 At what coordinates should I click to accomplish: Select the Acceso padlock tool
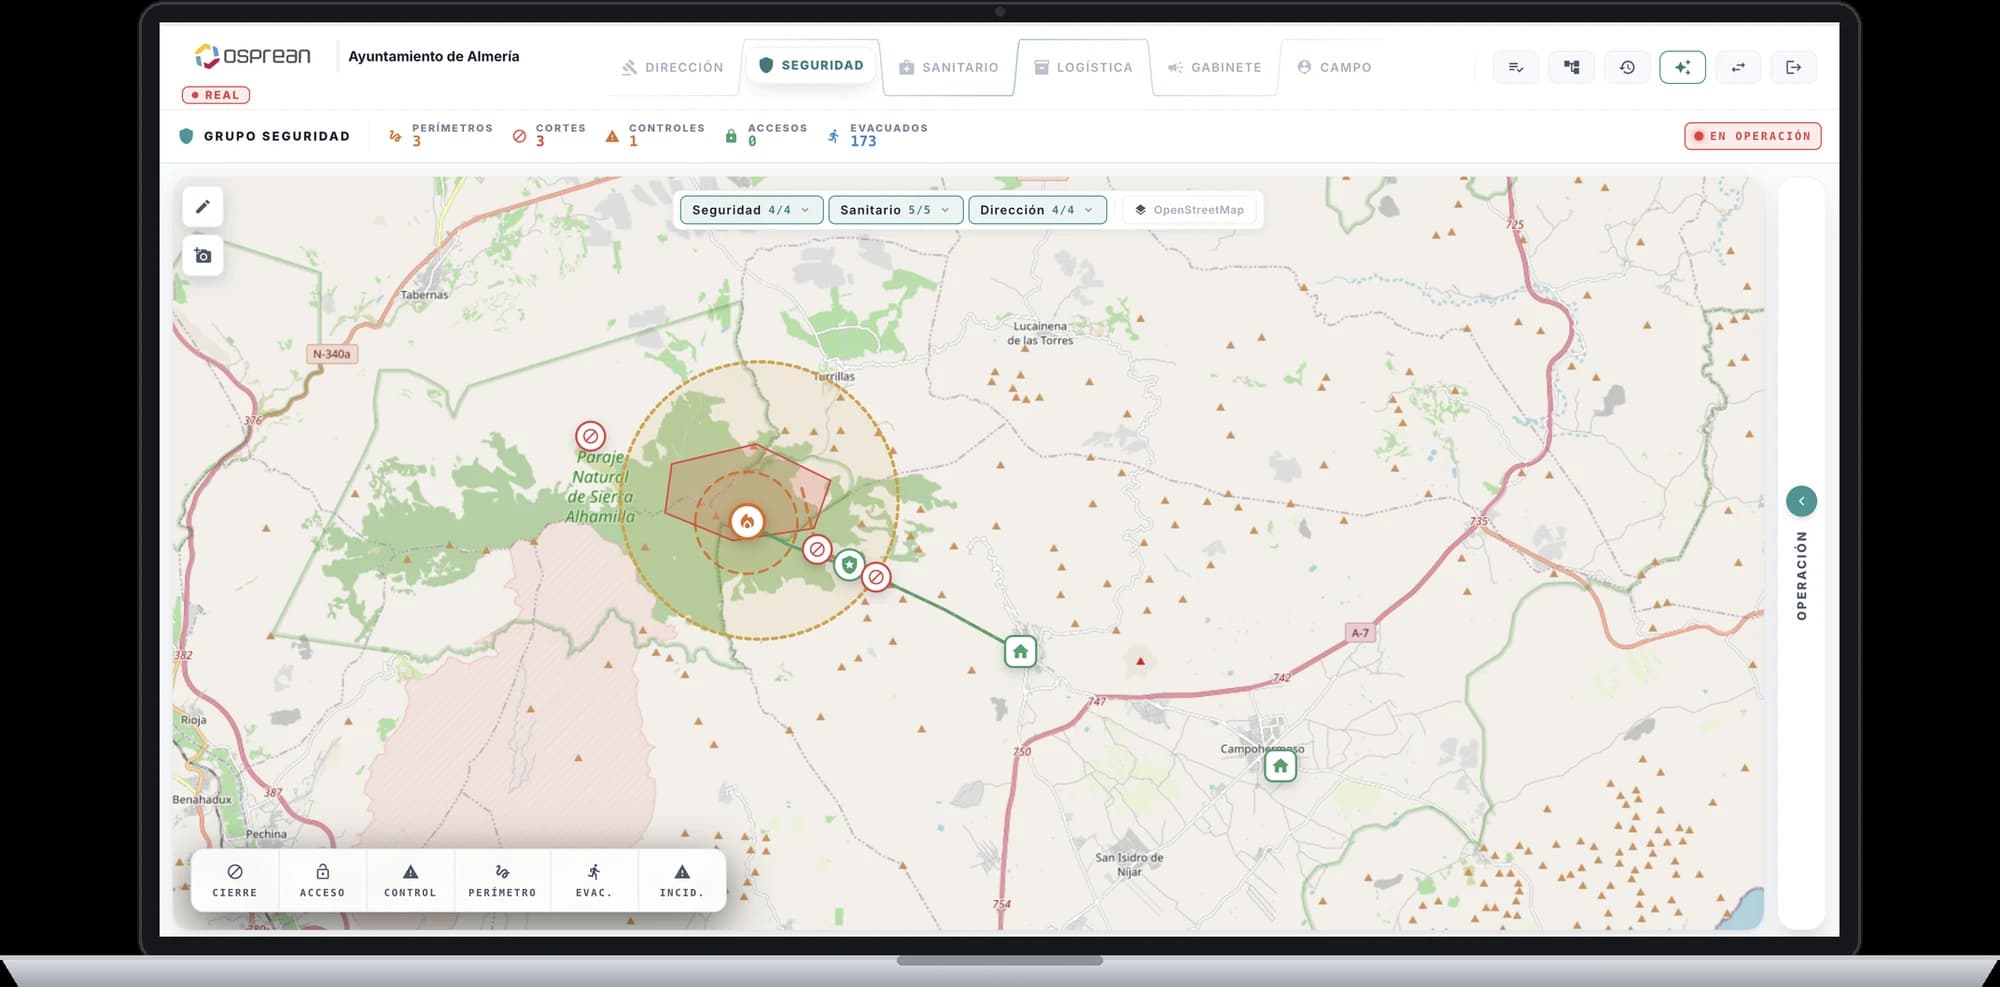click(322, 880)
